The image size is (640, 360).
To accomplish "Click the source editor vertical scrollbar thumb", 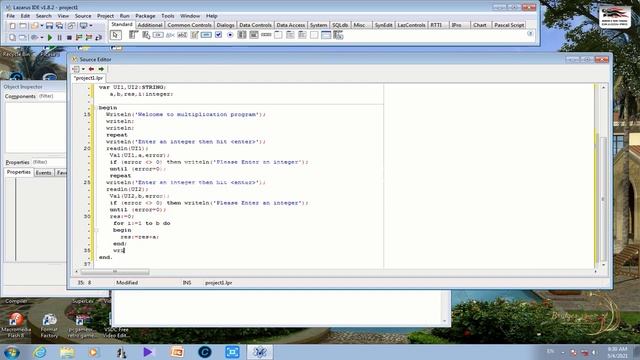I will [x=603, y=198].
